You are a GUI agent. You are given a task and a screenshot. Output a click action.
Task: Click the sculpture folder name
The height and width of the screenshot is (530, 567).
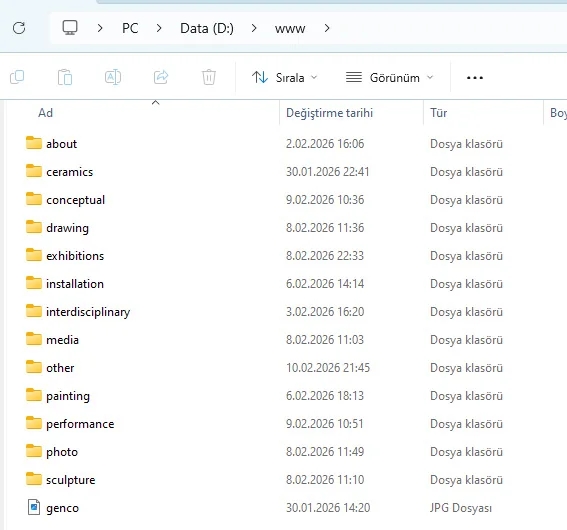point(71,480)
